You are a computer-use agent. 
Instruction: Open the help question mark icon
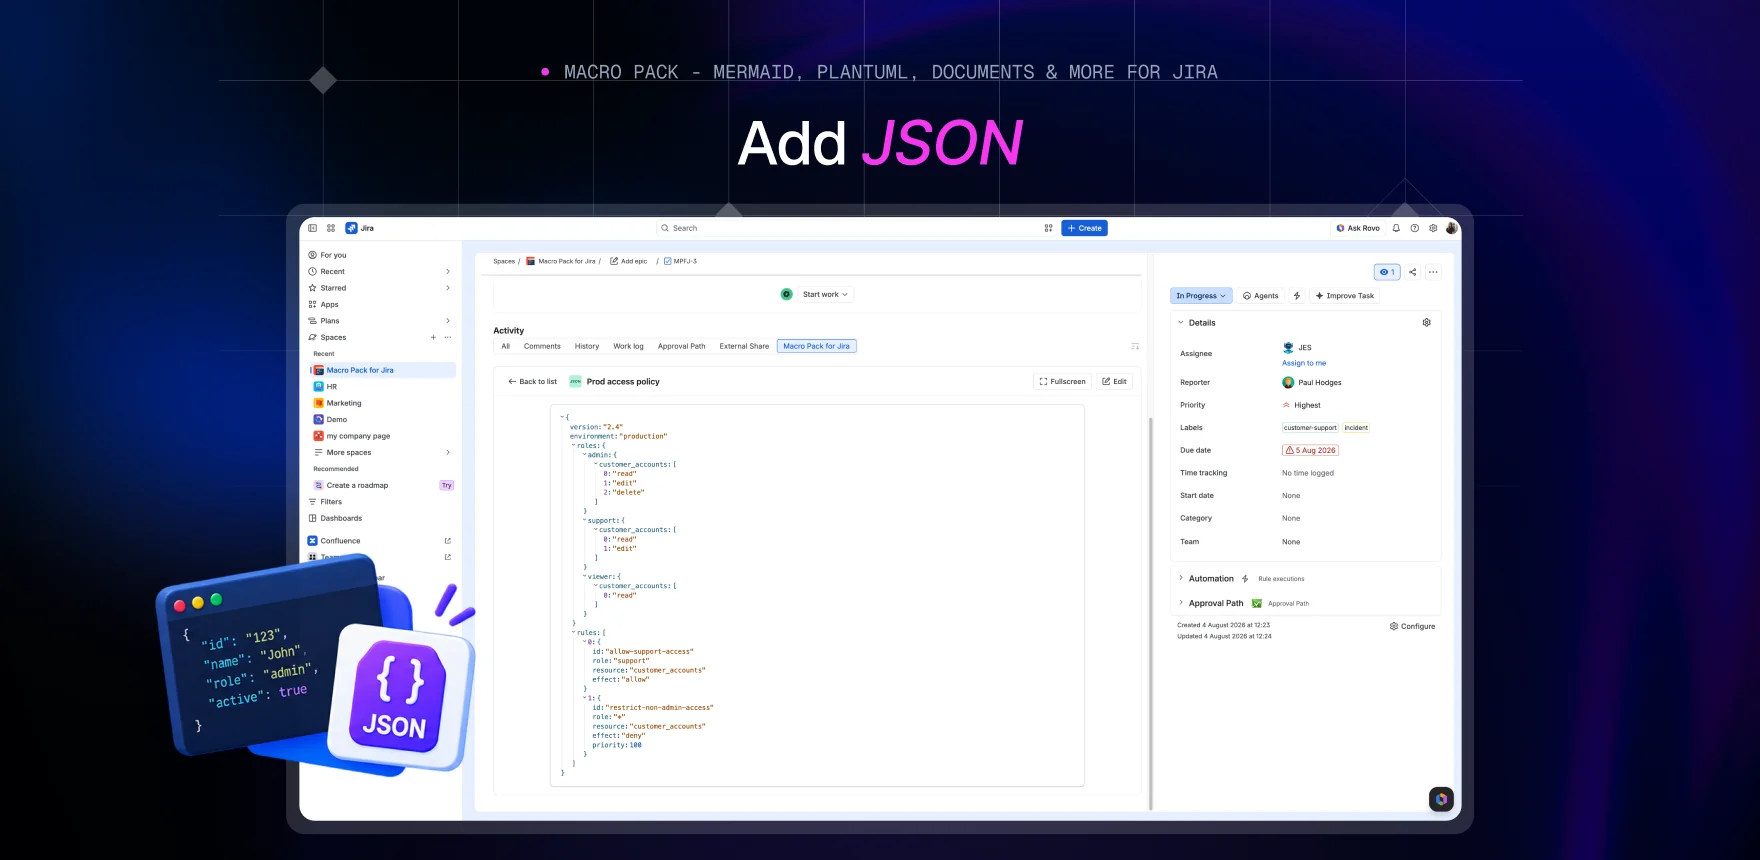pyautogui.click(x=1414, y=228)
